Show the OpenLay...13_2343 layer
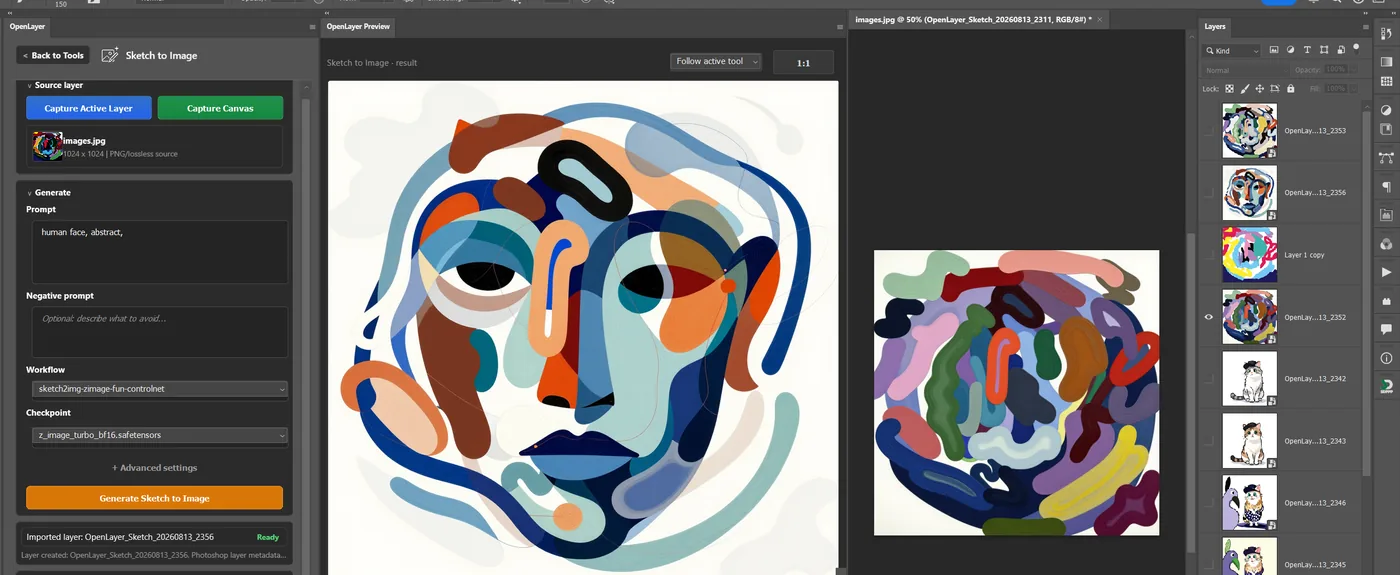 pyautogui.click(x=1209, y=441)
